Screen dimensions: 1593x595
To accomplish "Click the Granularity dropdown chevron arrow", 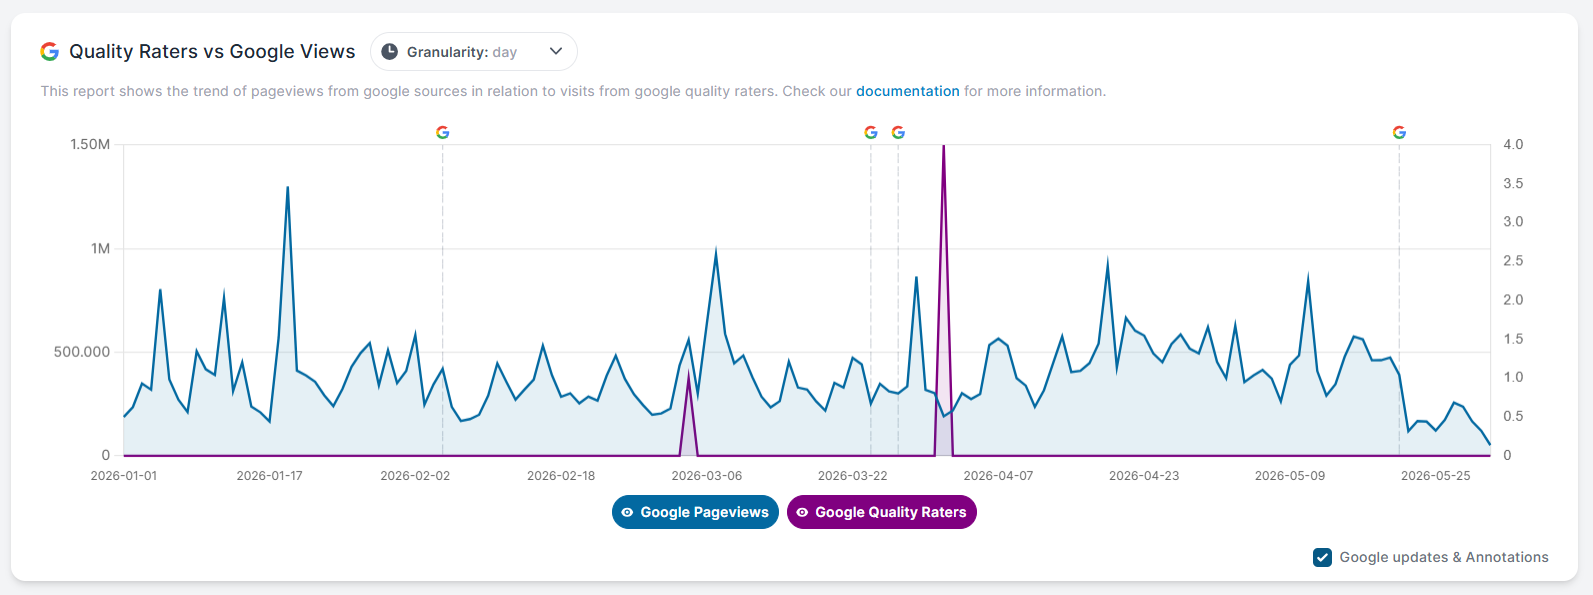I will (x=556, y=52).
